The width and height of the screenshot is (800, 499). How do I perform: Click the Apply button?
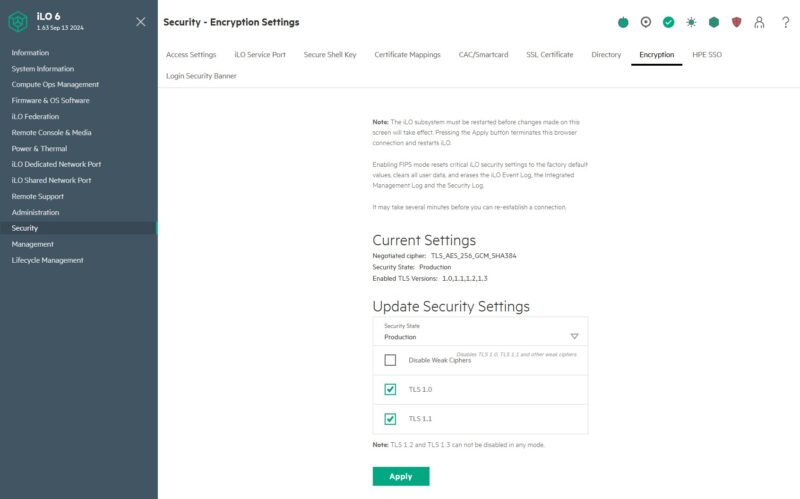[x=401, y=477]
